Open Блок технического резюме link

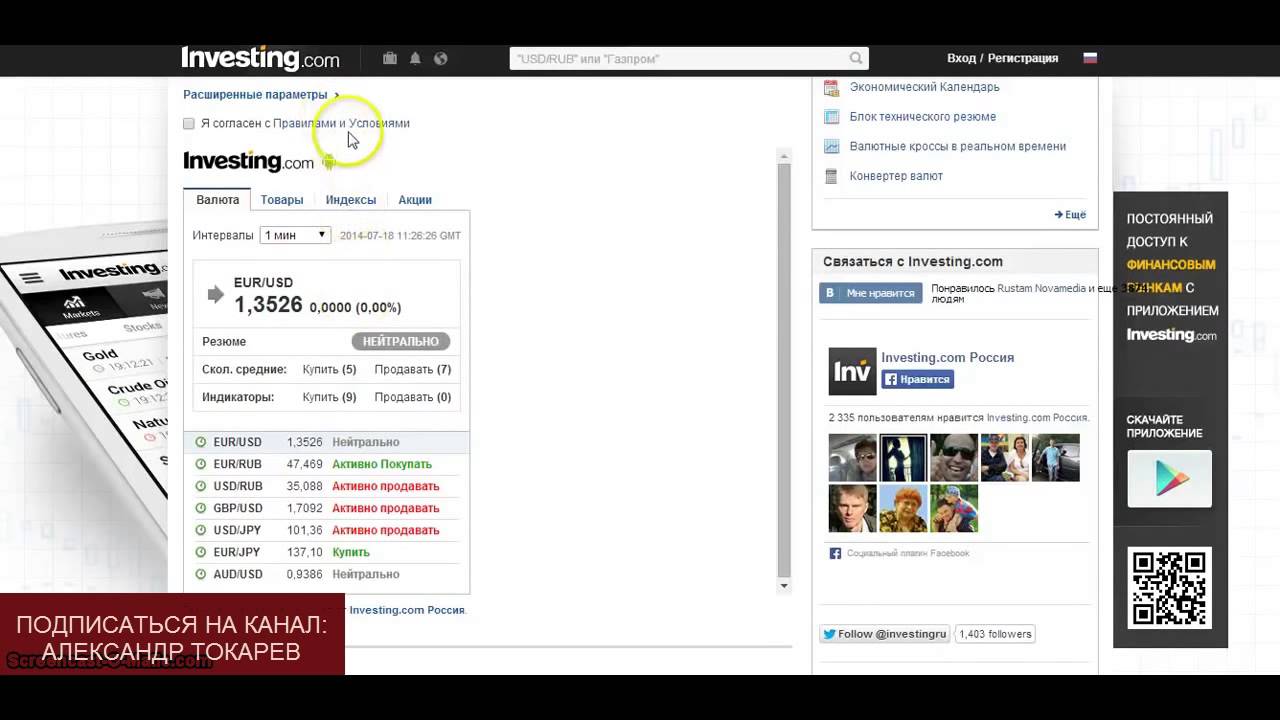click(x=922, y=117)
